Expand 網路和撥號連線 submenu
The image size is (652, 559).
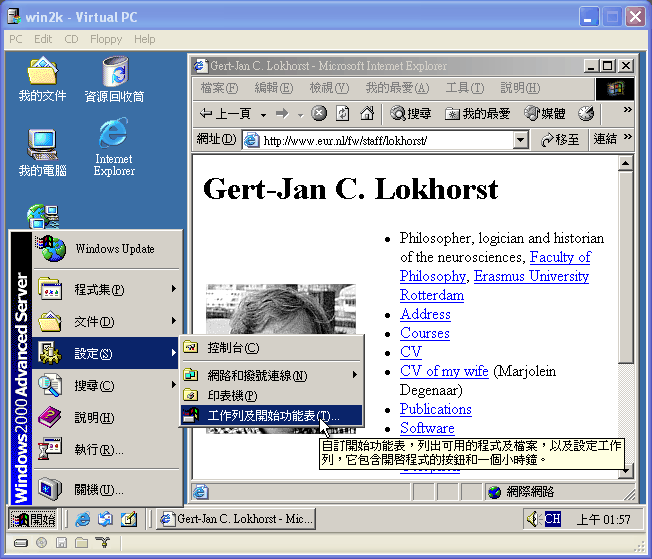pyautogui.click(x=272, y=375)
